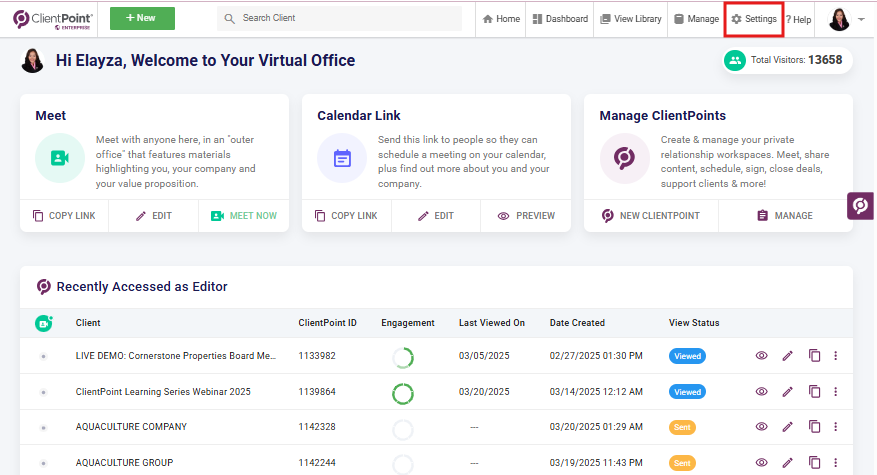Image resolution: width=877 pixels, height=475 pixels.
Task: Click the Total Visitors green icon
Action: 735,60
